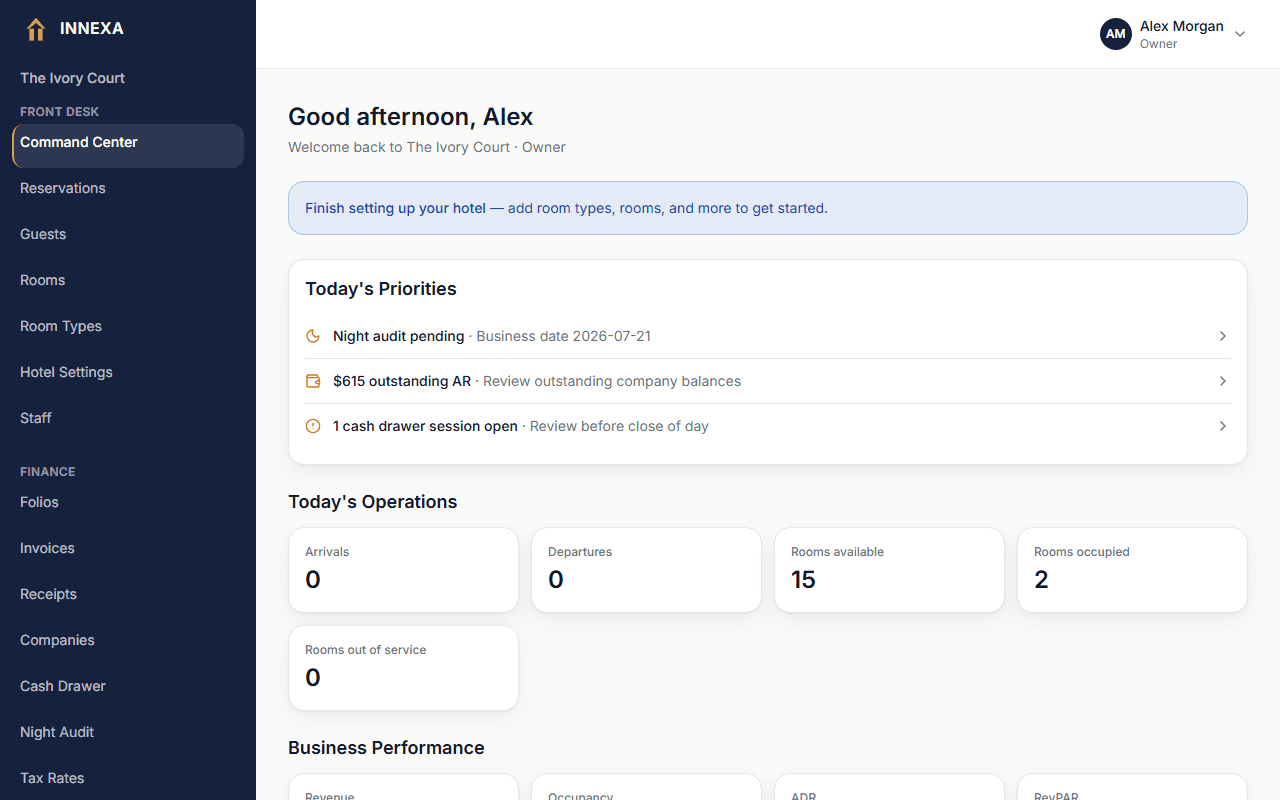Open the Rooms occupied card
The width and height of the screenshot is (1280, 800).
pos(1132,570)
